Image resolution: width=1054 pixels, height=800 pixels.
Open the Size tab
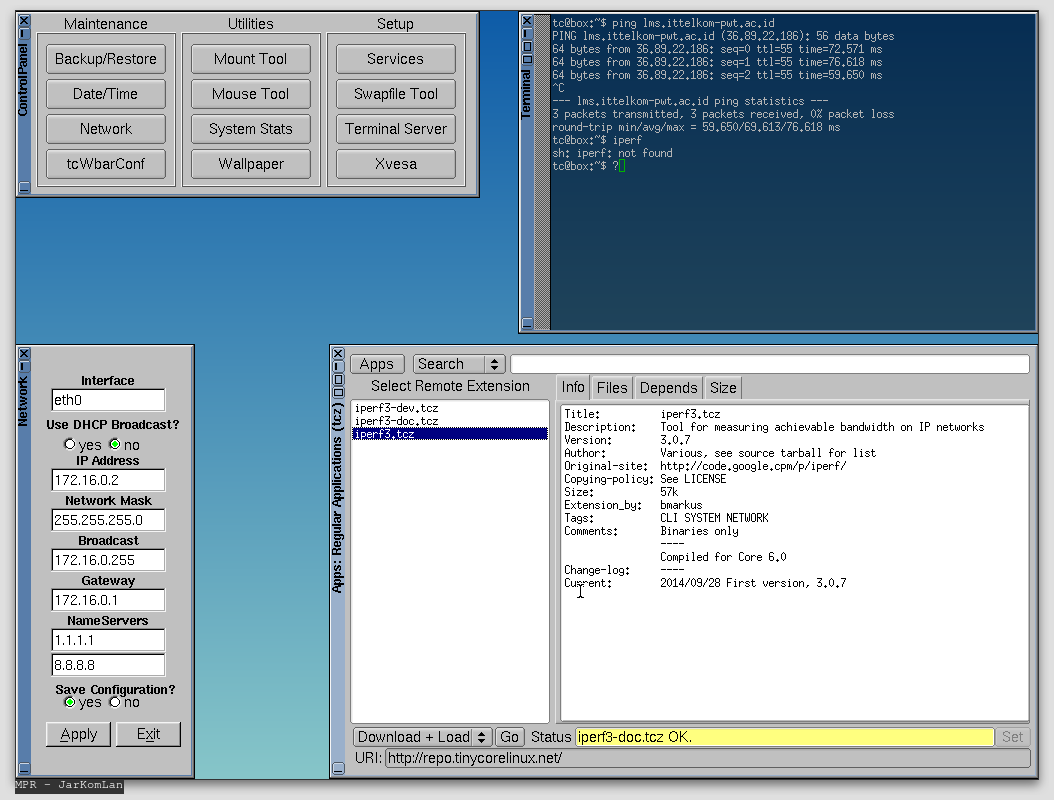tap(723, 388)
